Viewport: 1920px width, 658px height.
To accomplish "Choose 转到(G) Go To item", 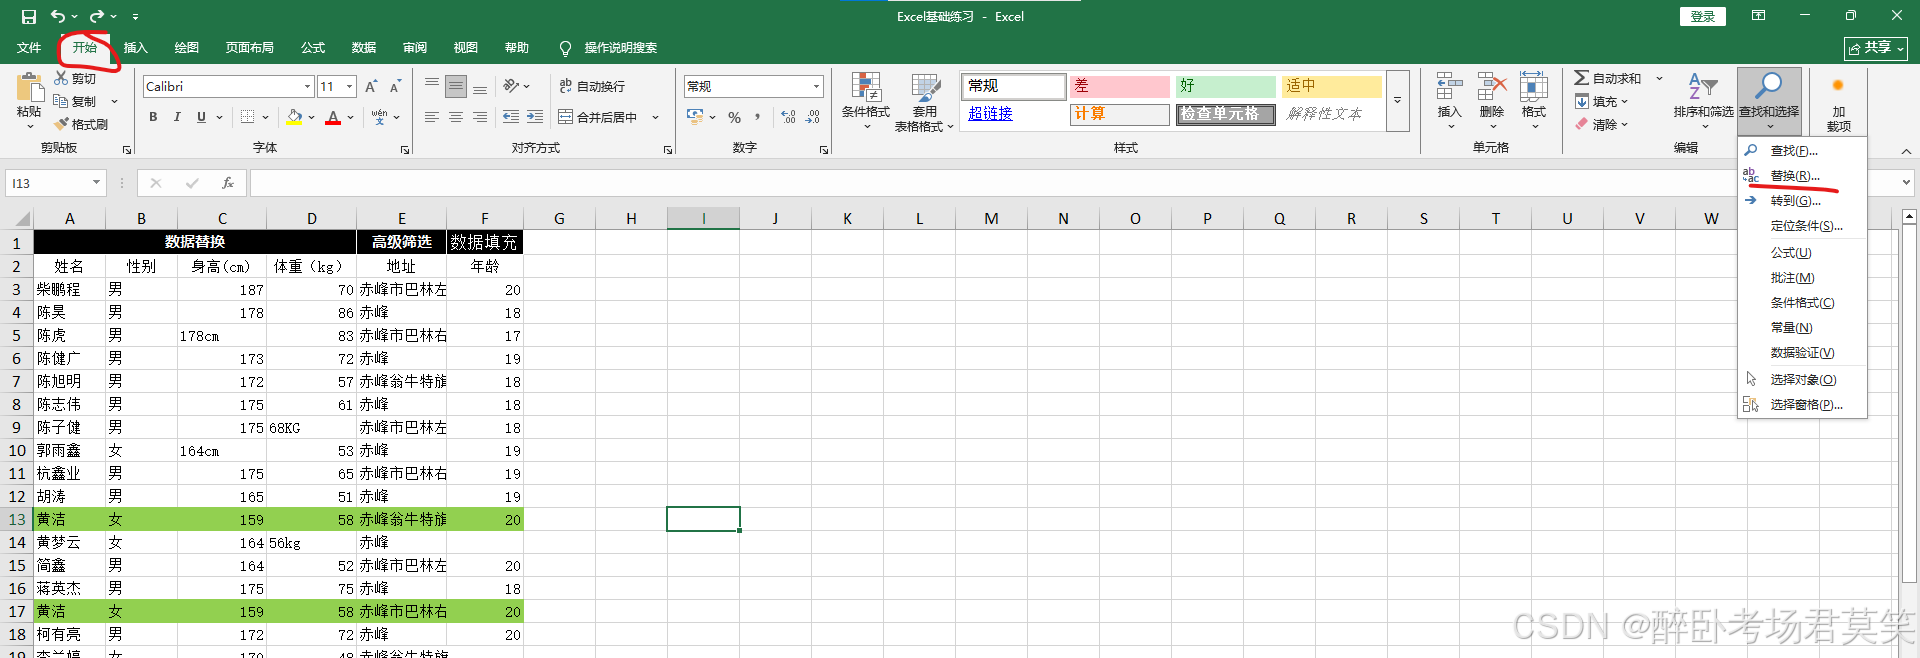I will (x=1802, y=200).
